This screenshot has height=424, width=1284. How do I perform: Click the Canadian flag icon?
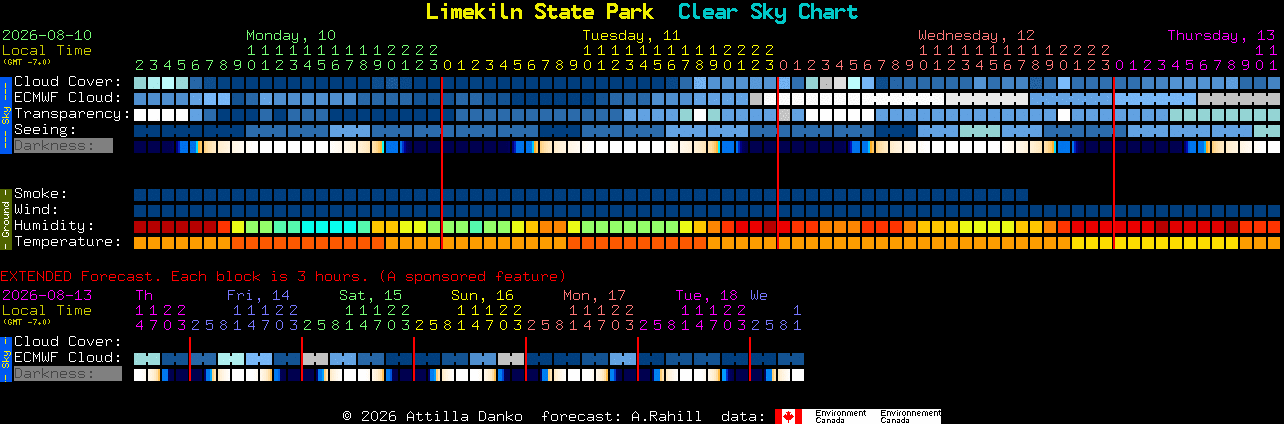point(789,416)
